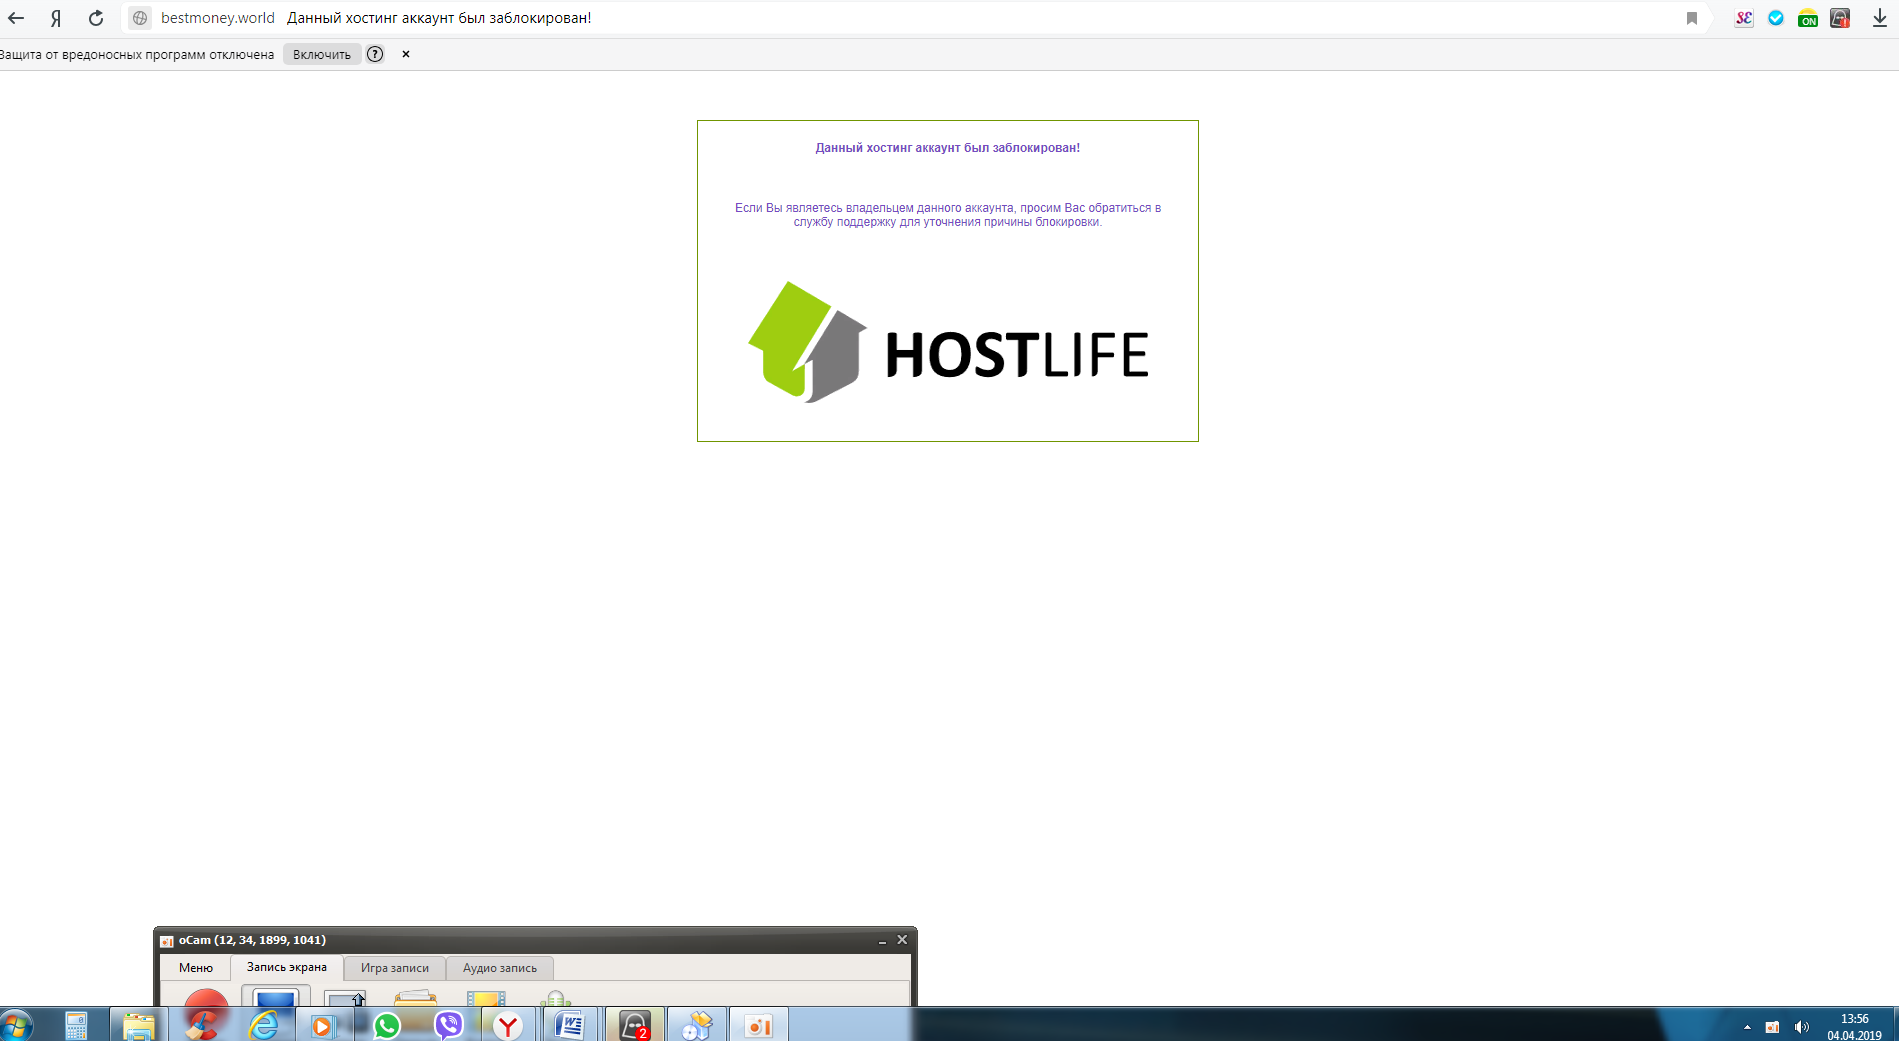Switch to the Запись экрана tab
The width and height of the screenshot is (1899, 1041).
point(287,967)
